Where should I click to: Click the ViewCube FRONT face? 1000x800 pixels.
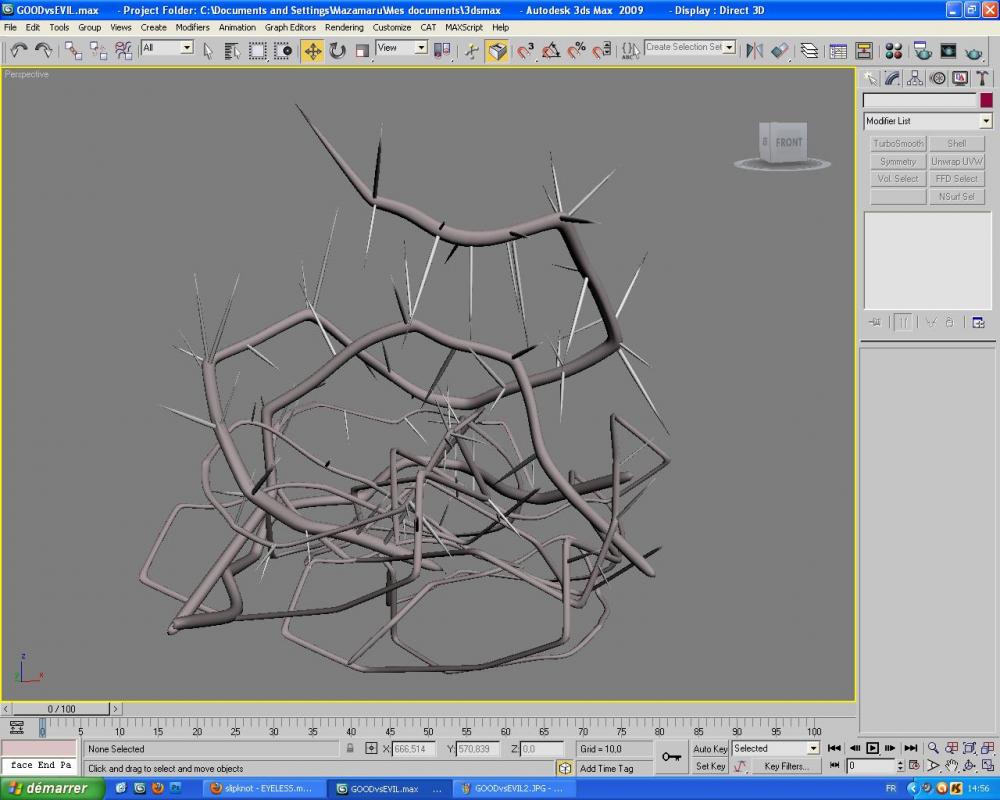[x=788, y=143]
